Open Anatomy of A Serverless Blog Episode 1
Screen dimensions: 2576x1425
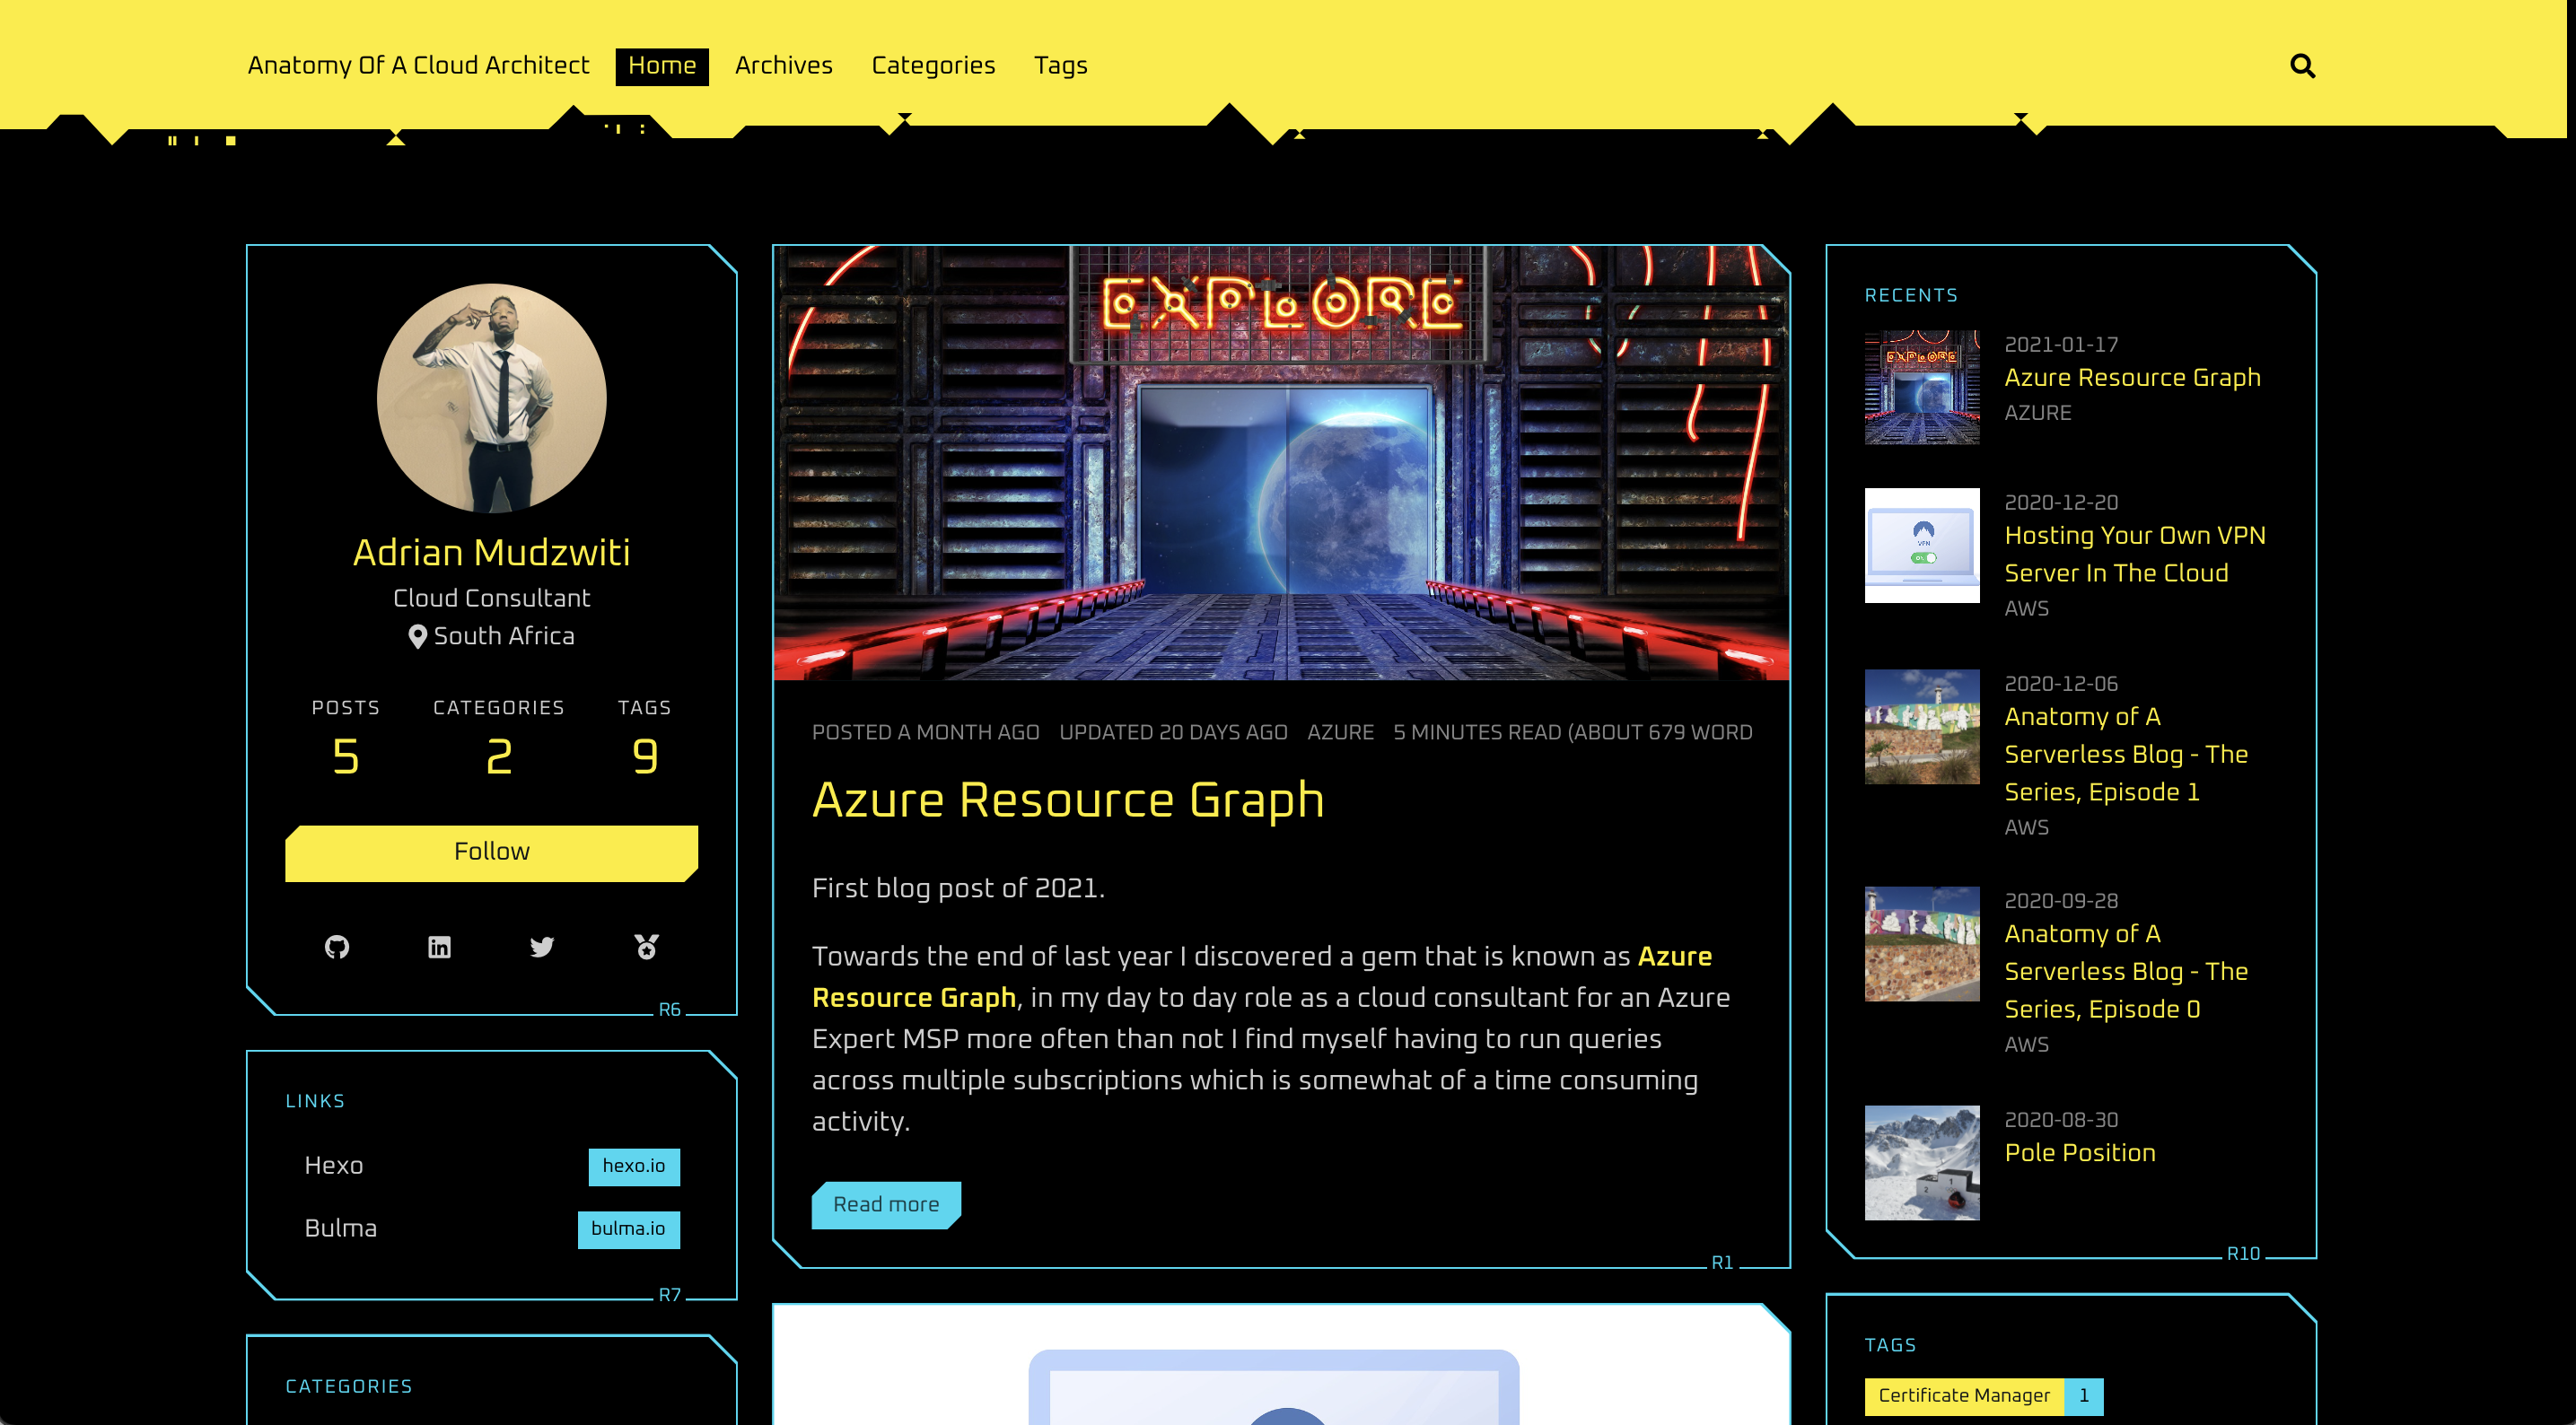2125,754
